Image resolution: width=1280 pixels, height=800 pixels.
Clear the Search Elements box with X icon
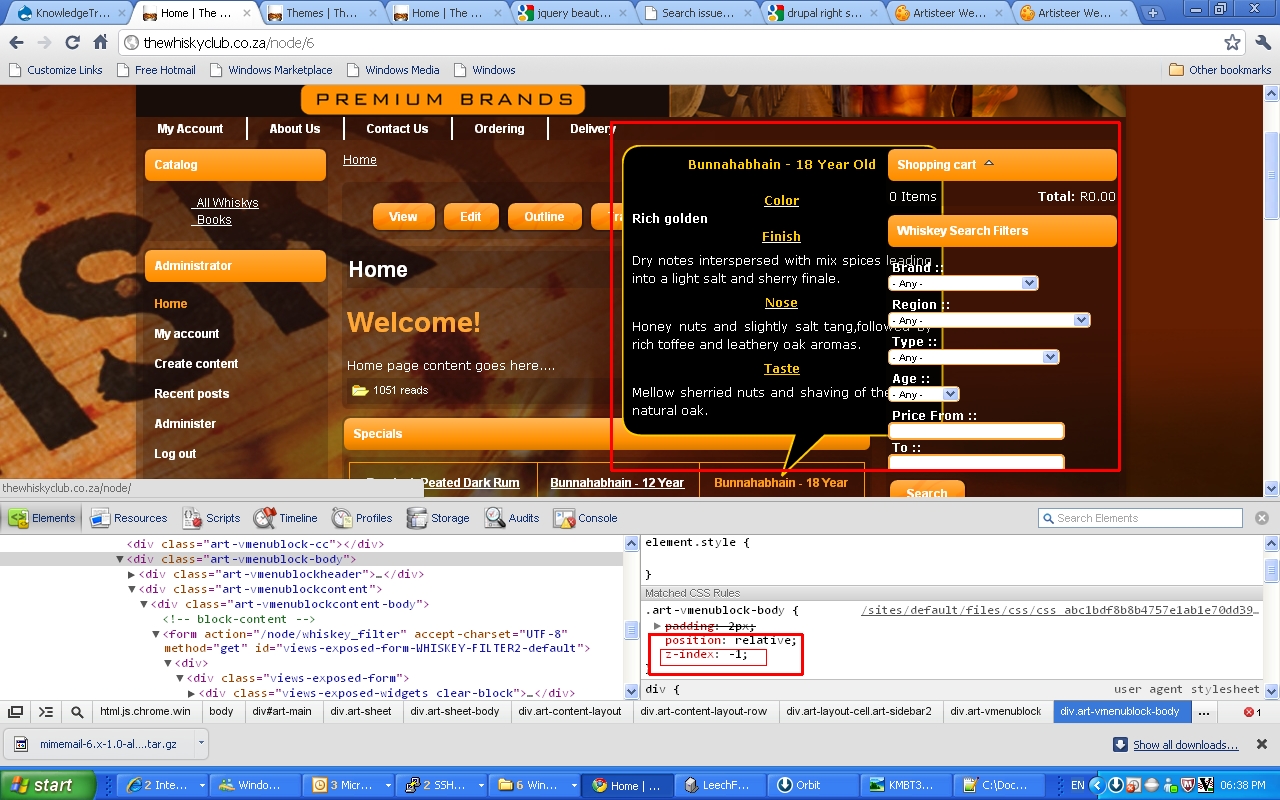click(x=1262, y=518)
